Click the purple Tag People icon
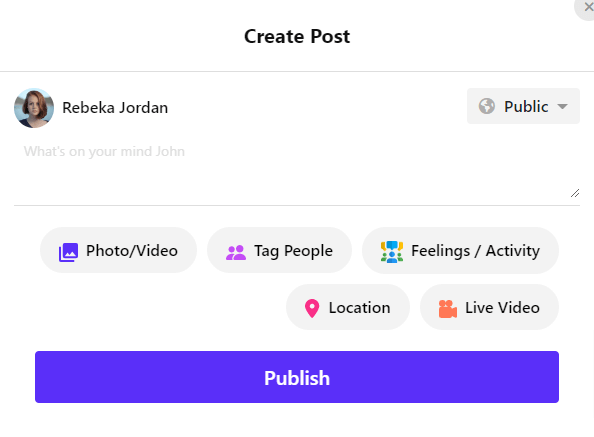The width and height of the screenshot is (594, 437). 236,253
